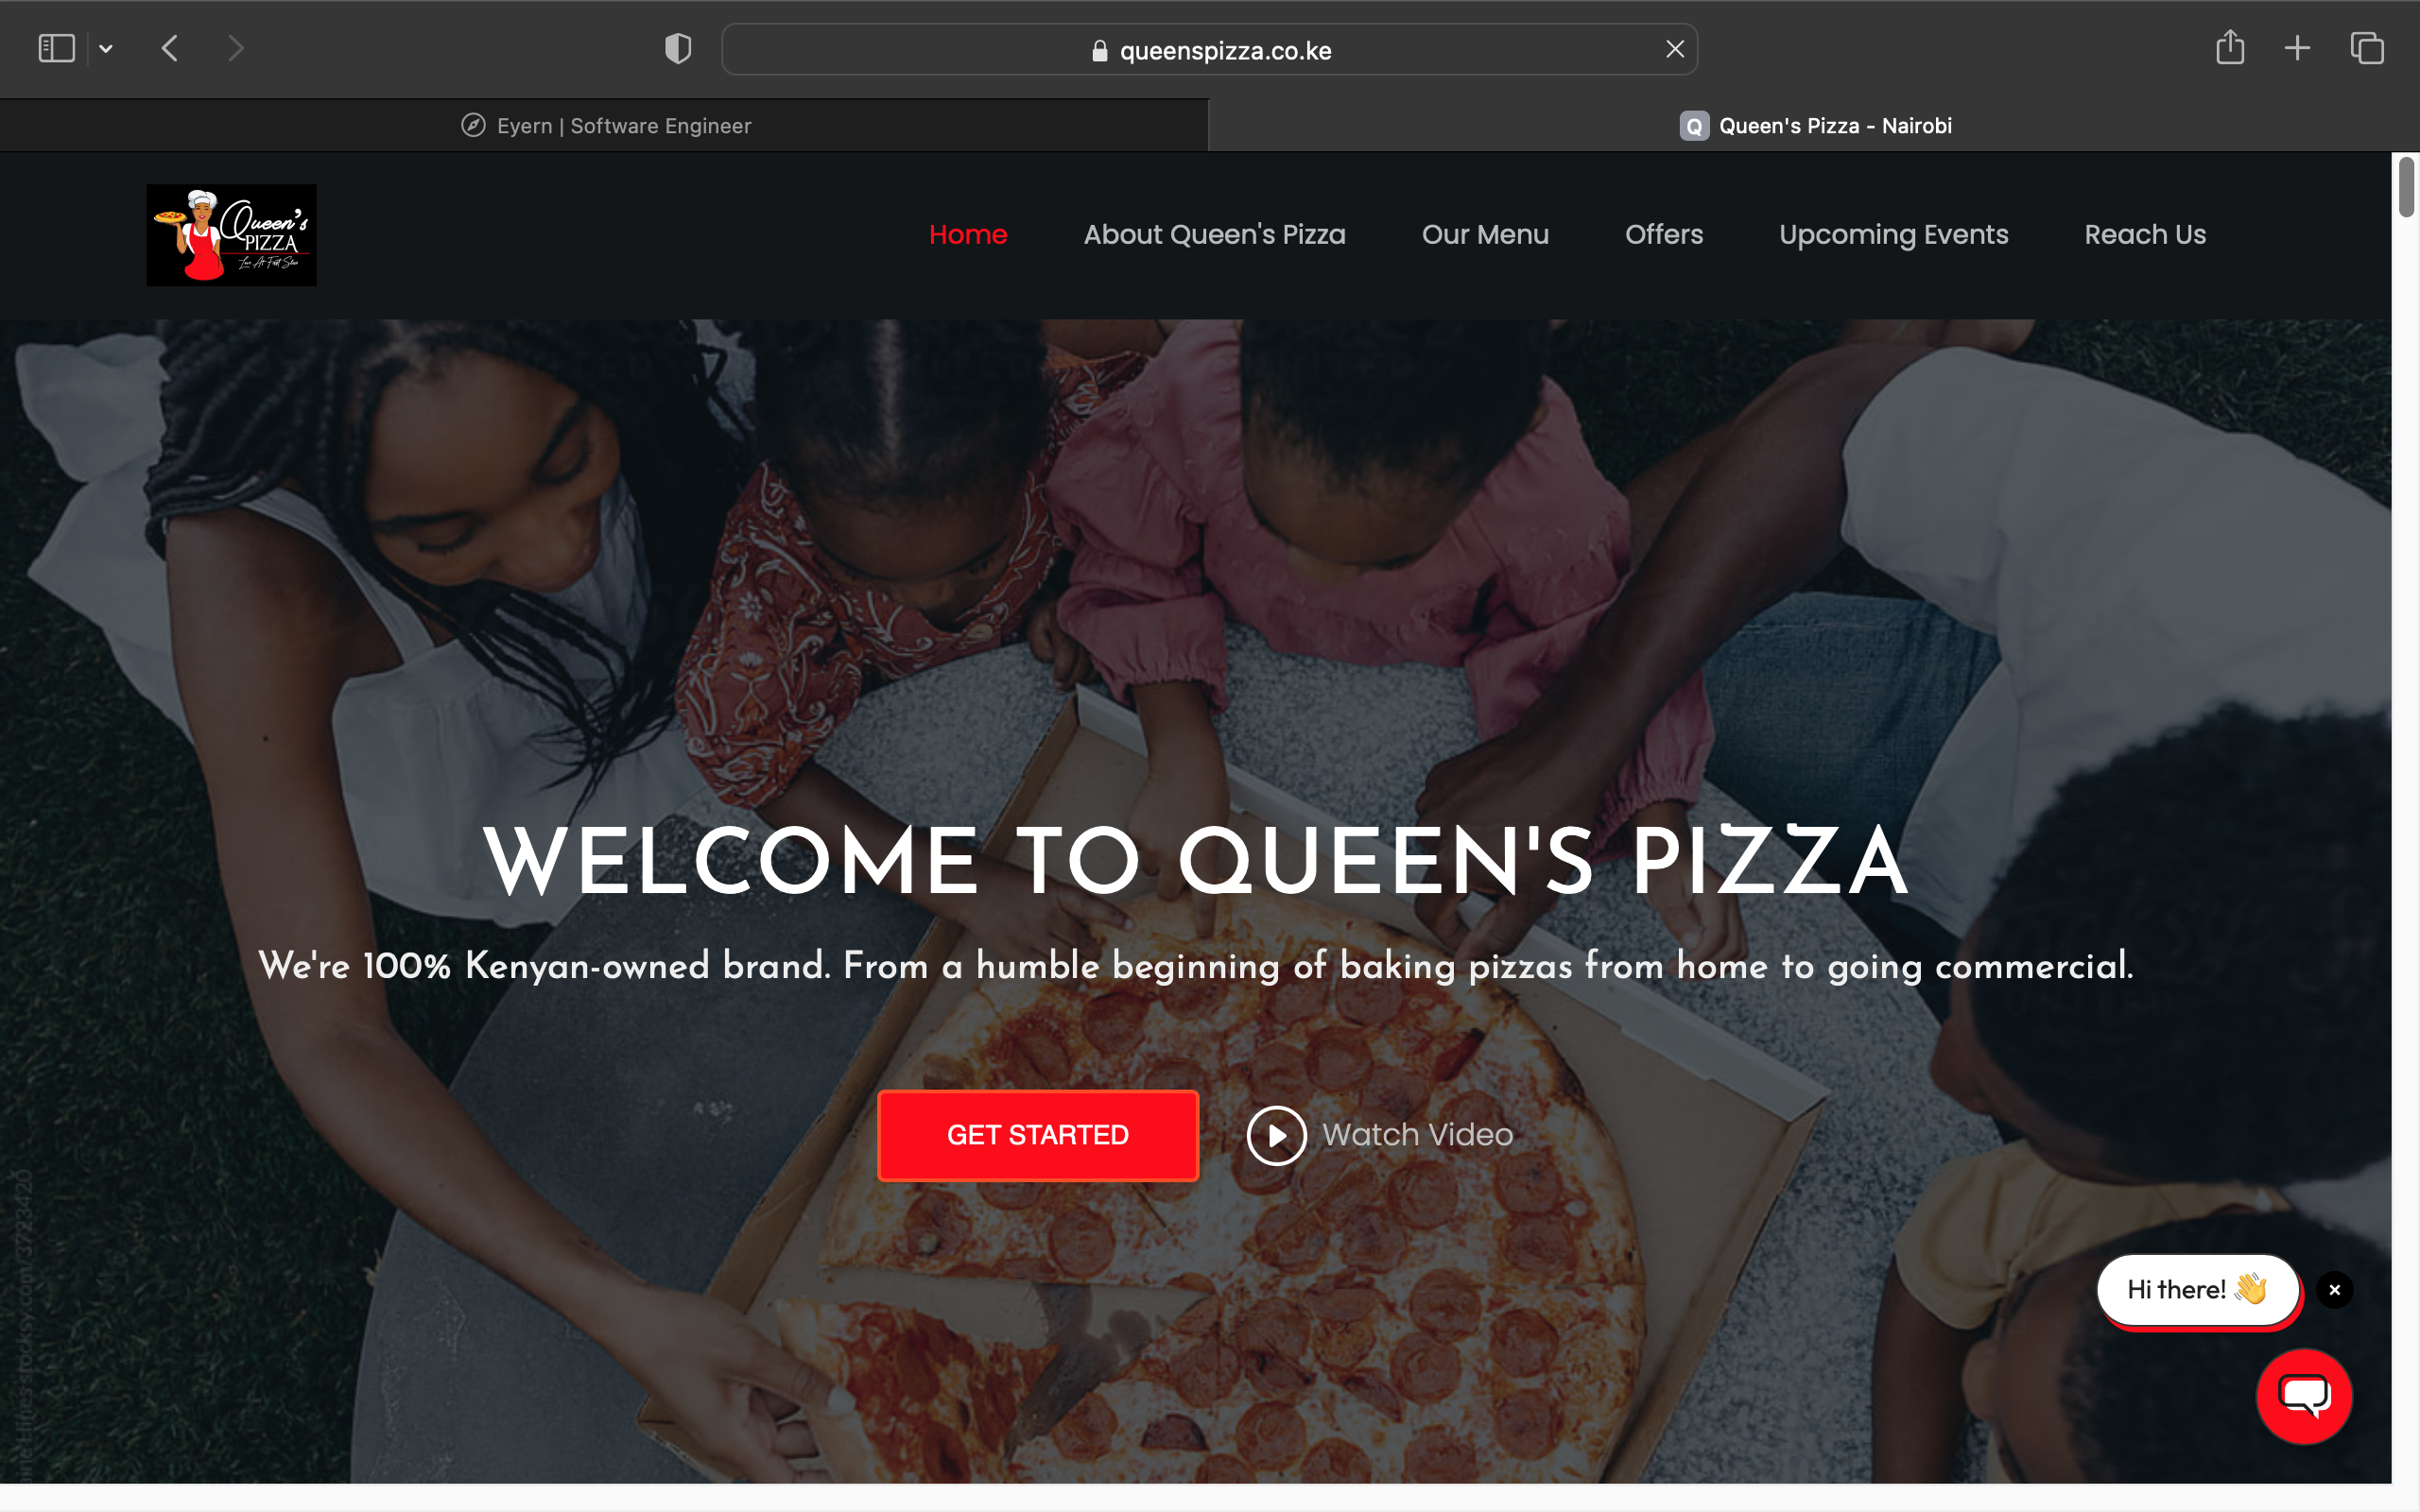The width and height of the screenshot is (2420, 1512).
Task: Open the Home nav link
Action: (967, 234)
